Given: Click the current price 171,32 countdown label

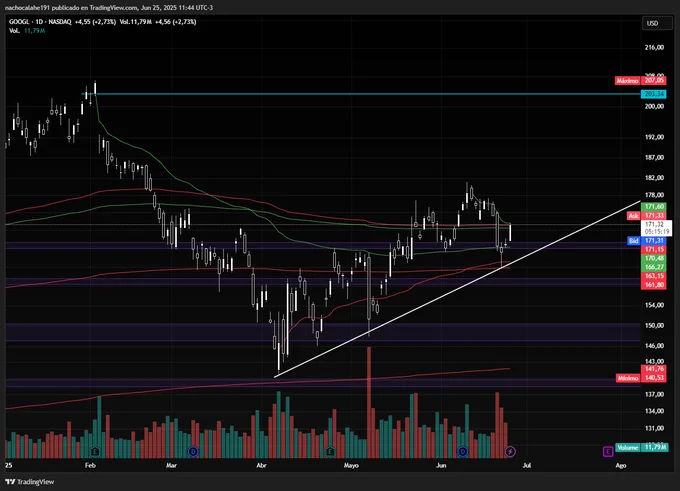Looking at the screenshot, I should [x=656, y=228].
